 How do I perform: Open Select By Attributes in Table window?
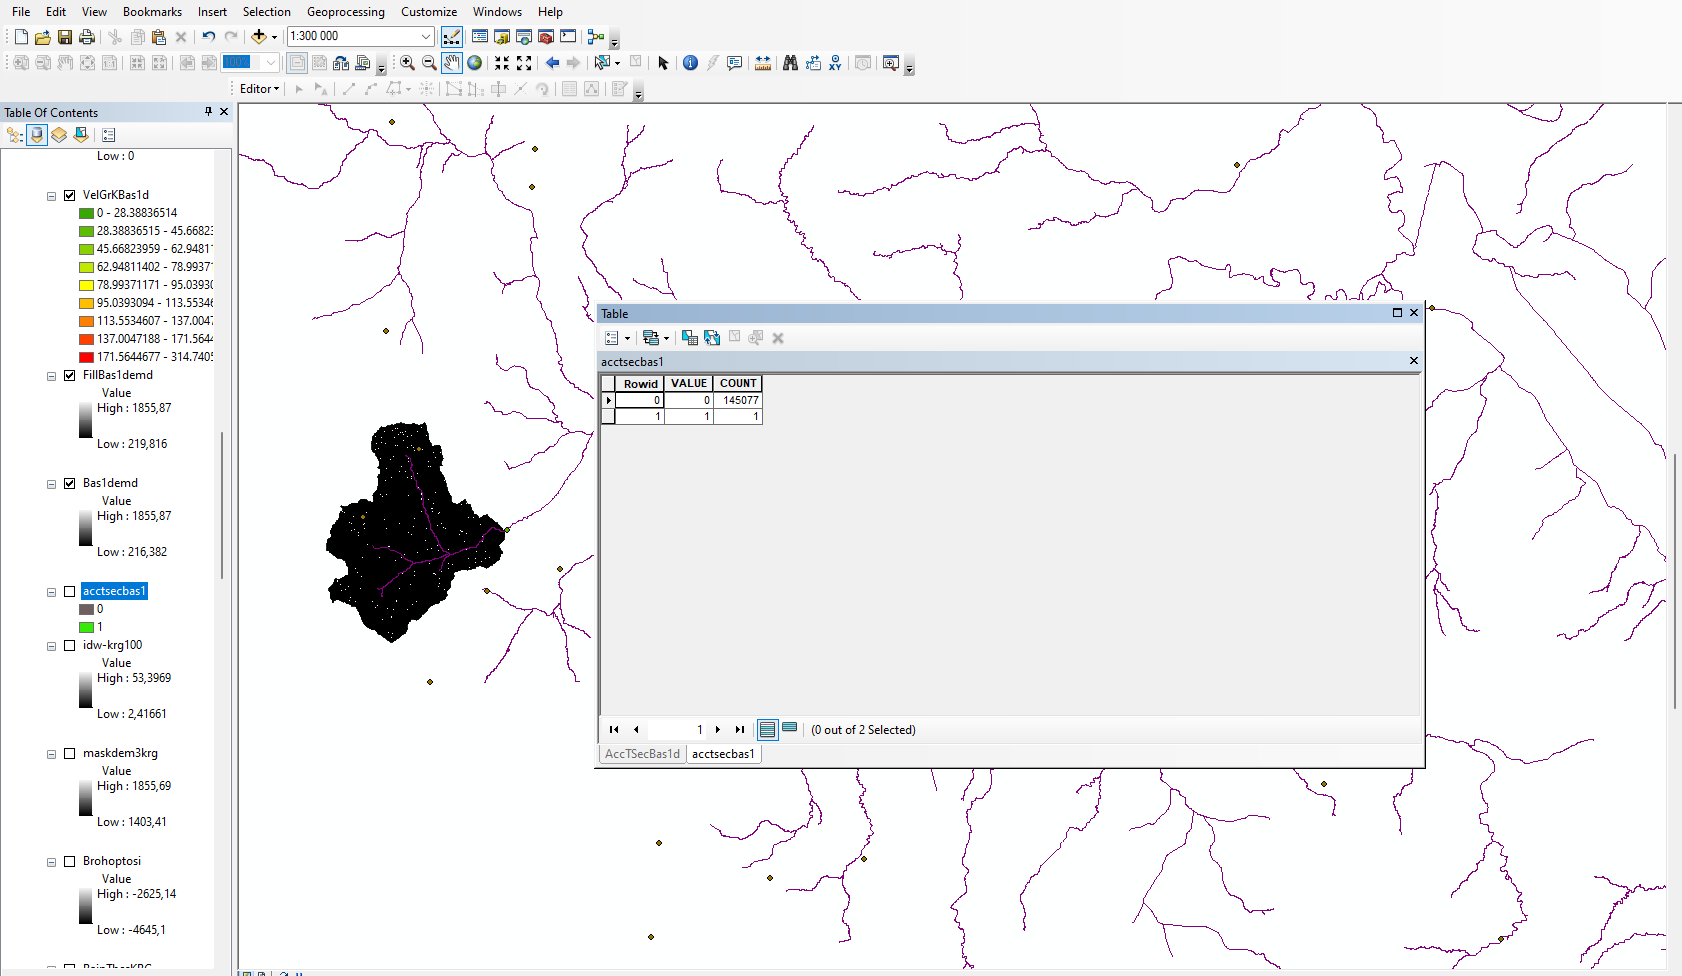coord(690,338)
